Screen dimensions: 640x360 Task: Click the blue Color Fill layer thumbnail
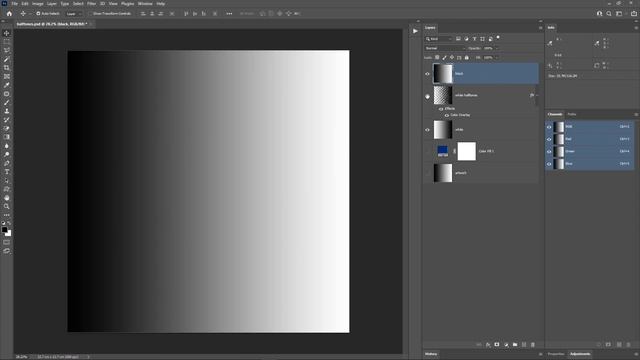pyautogui.click(x=442, y=151)
